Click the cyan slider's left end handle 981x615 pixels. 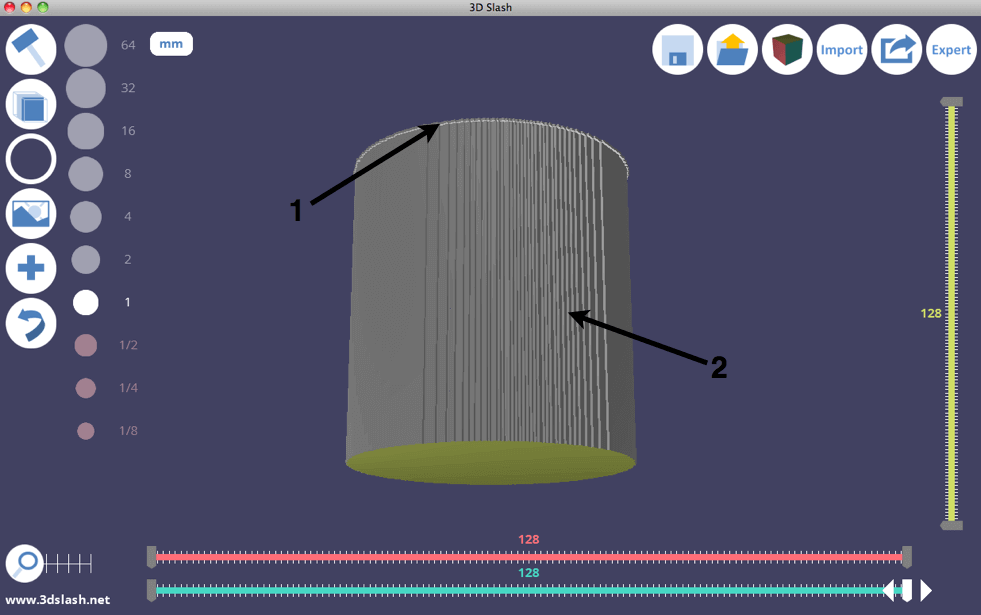[151, 590]
